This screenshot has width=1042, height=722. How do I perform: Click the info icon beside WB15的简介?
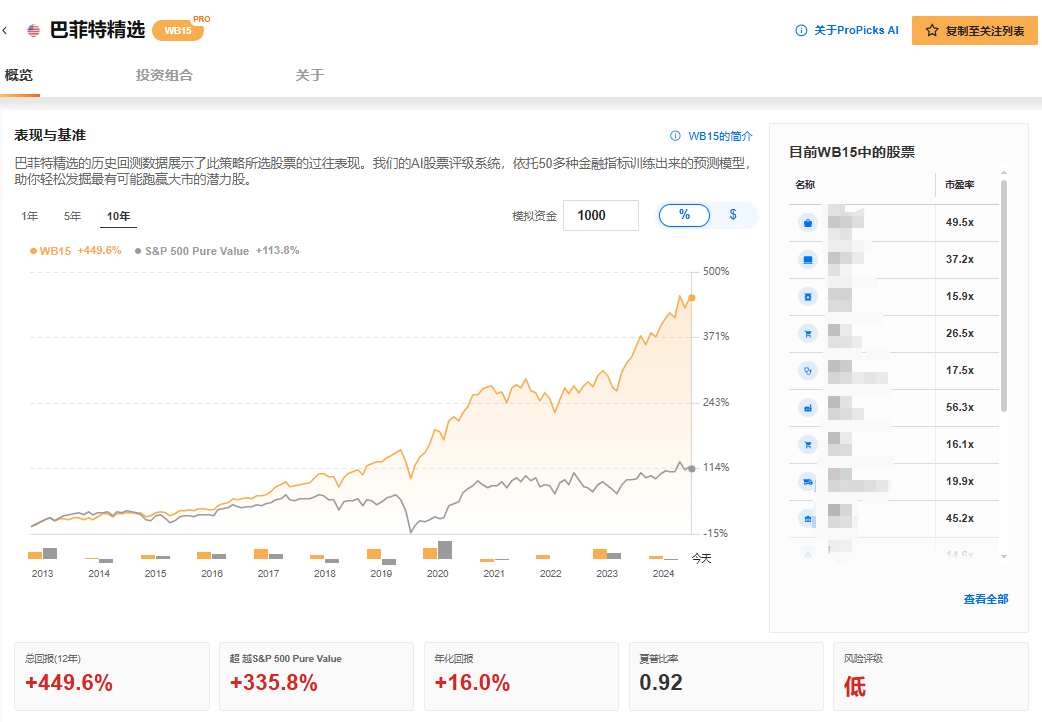tap(675, 135)
